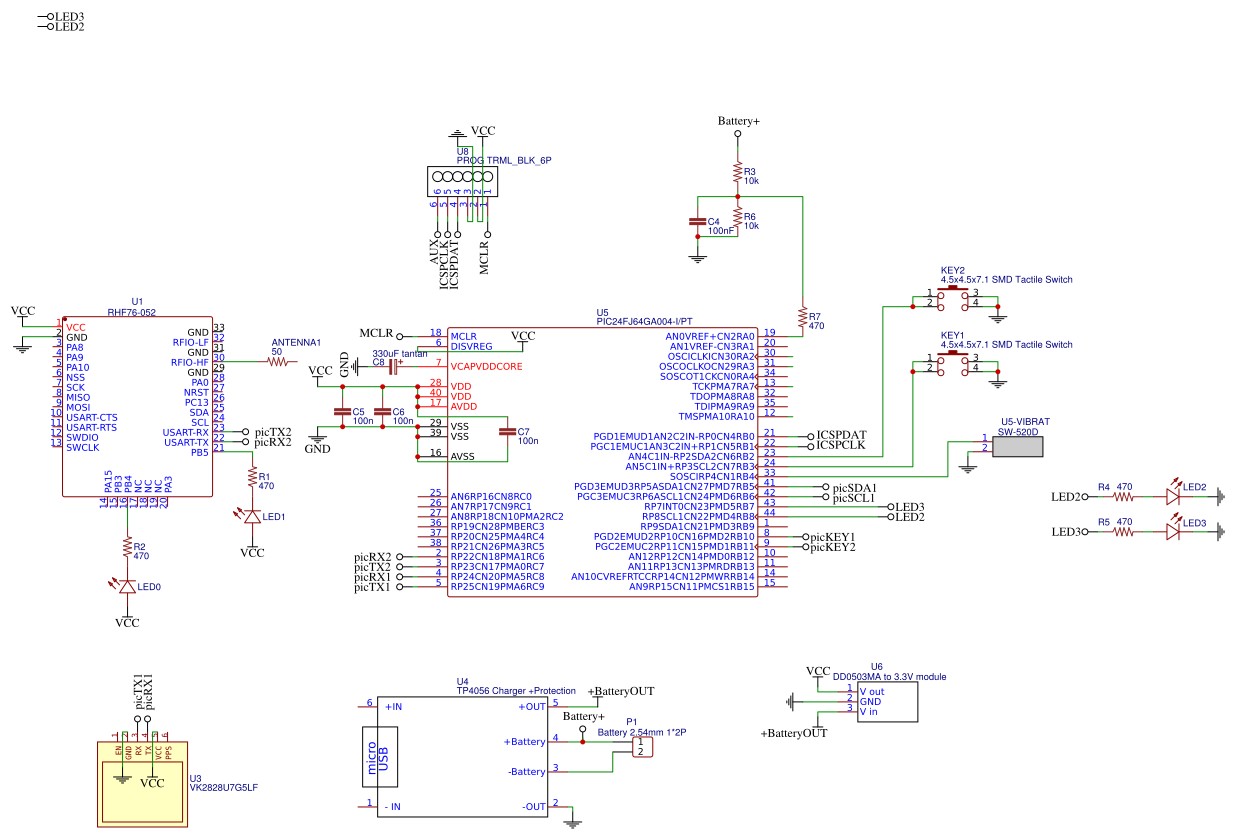This screenshot has height=838, width=1234.
Task: Click the TP4056 Charger +Protection label
Action: (515, 690)
